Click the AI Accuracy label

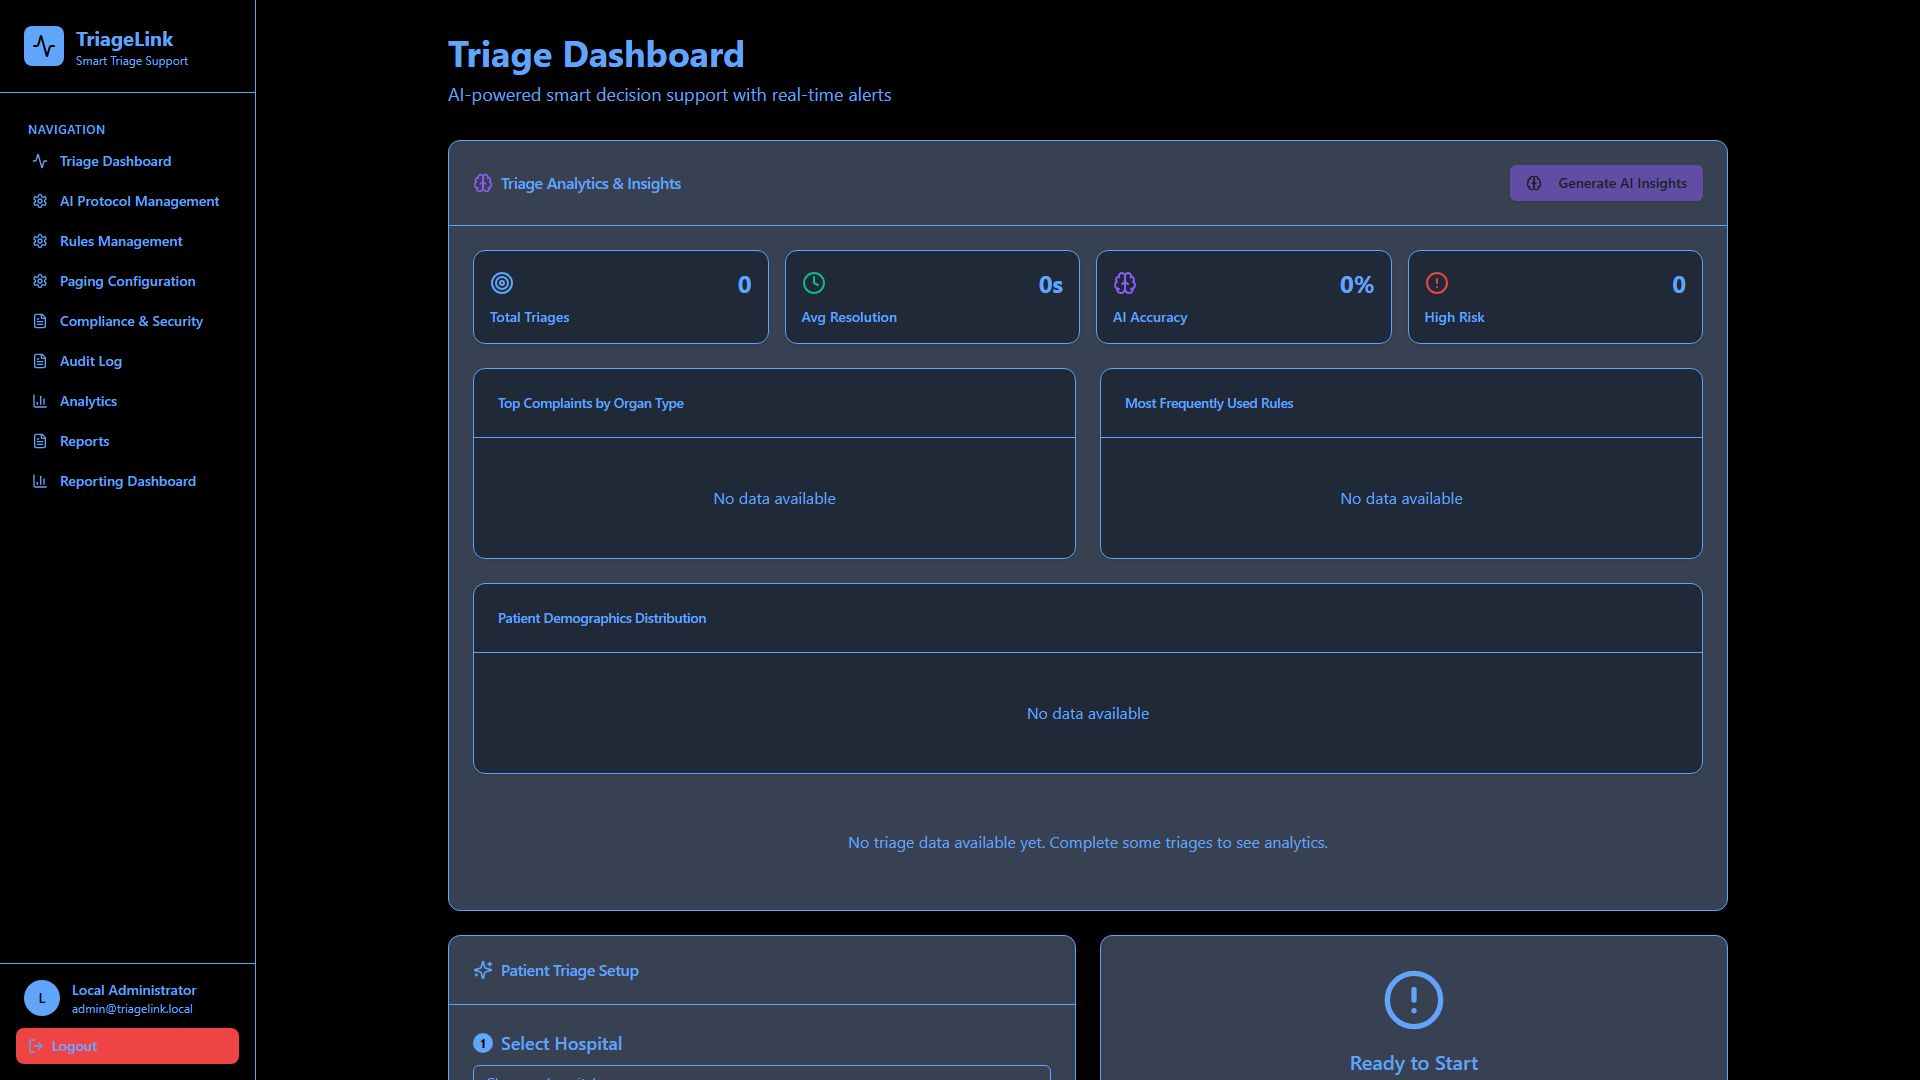point(1150,317)
